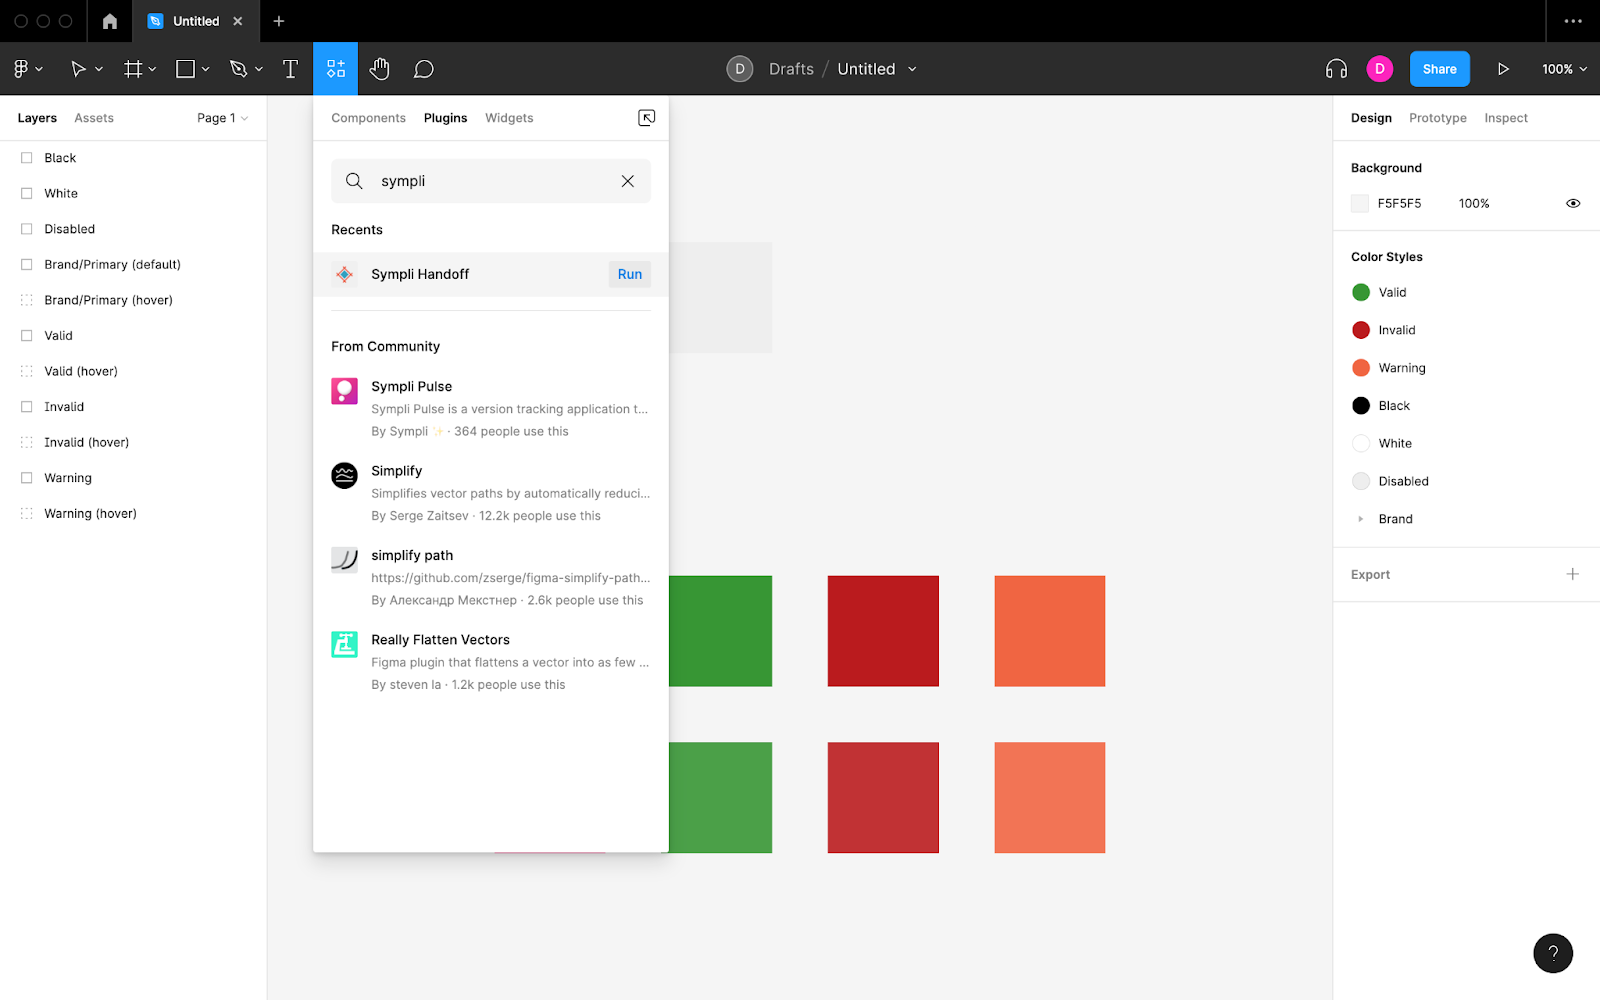Image resolution: width=1600 pixels, height=1000 pixels.
Task: Toggle the Resources tool
Action: (x=336, y=69)
